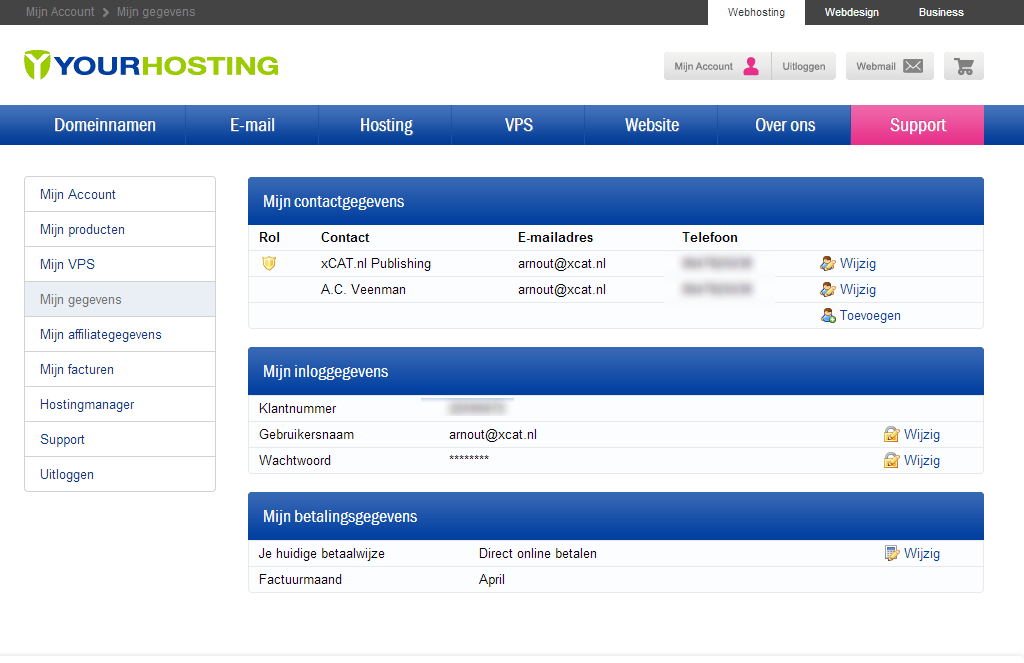Click Wijzig next to Gebruikersnaam
Viewport: 1024px width, 663px height.
click(921, 435)
